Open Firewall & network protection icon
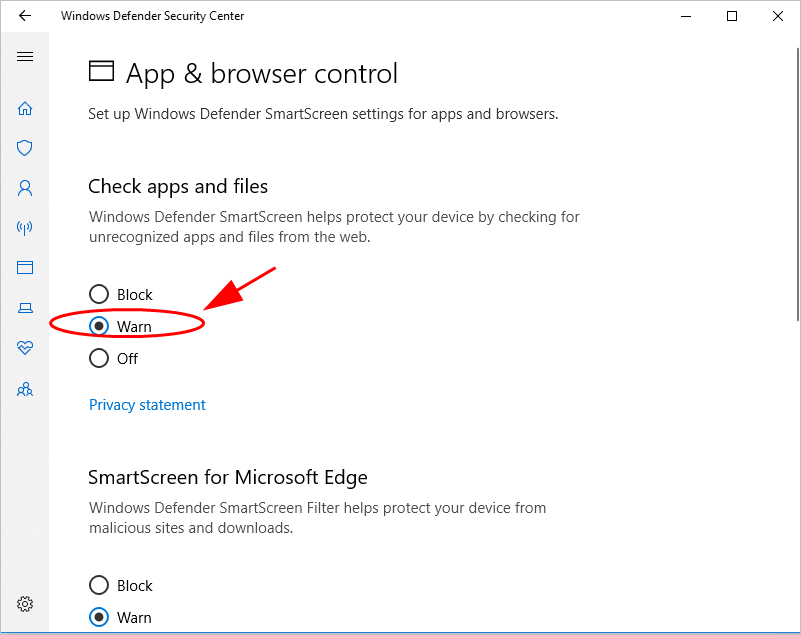801x635 pixels. [x=25, y=228]
